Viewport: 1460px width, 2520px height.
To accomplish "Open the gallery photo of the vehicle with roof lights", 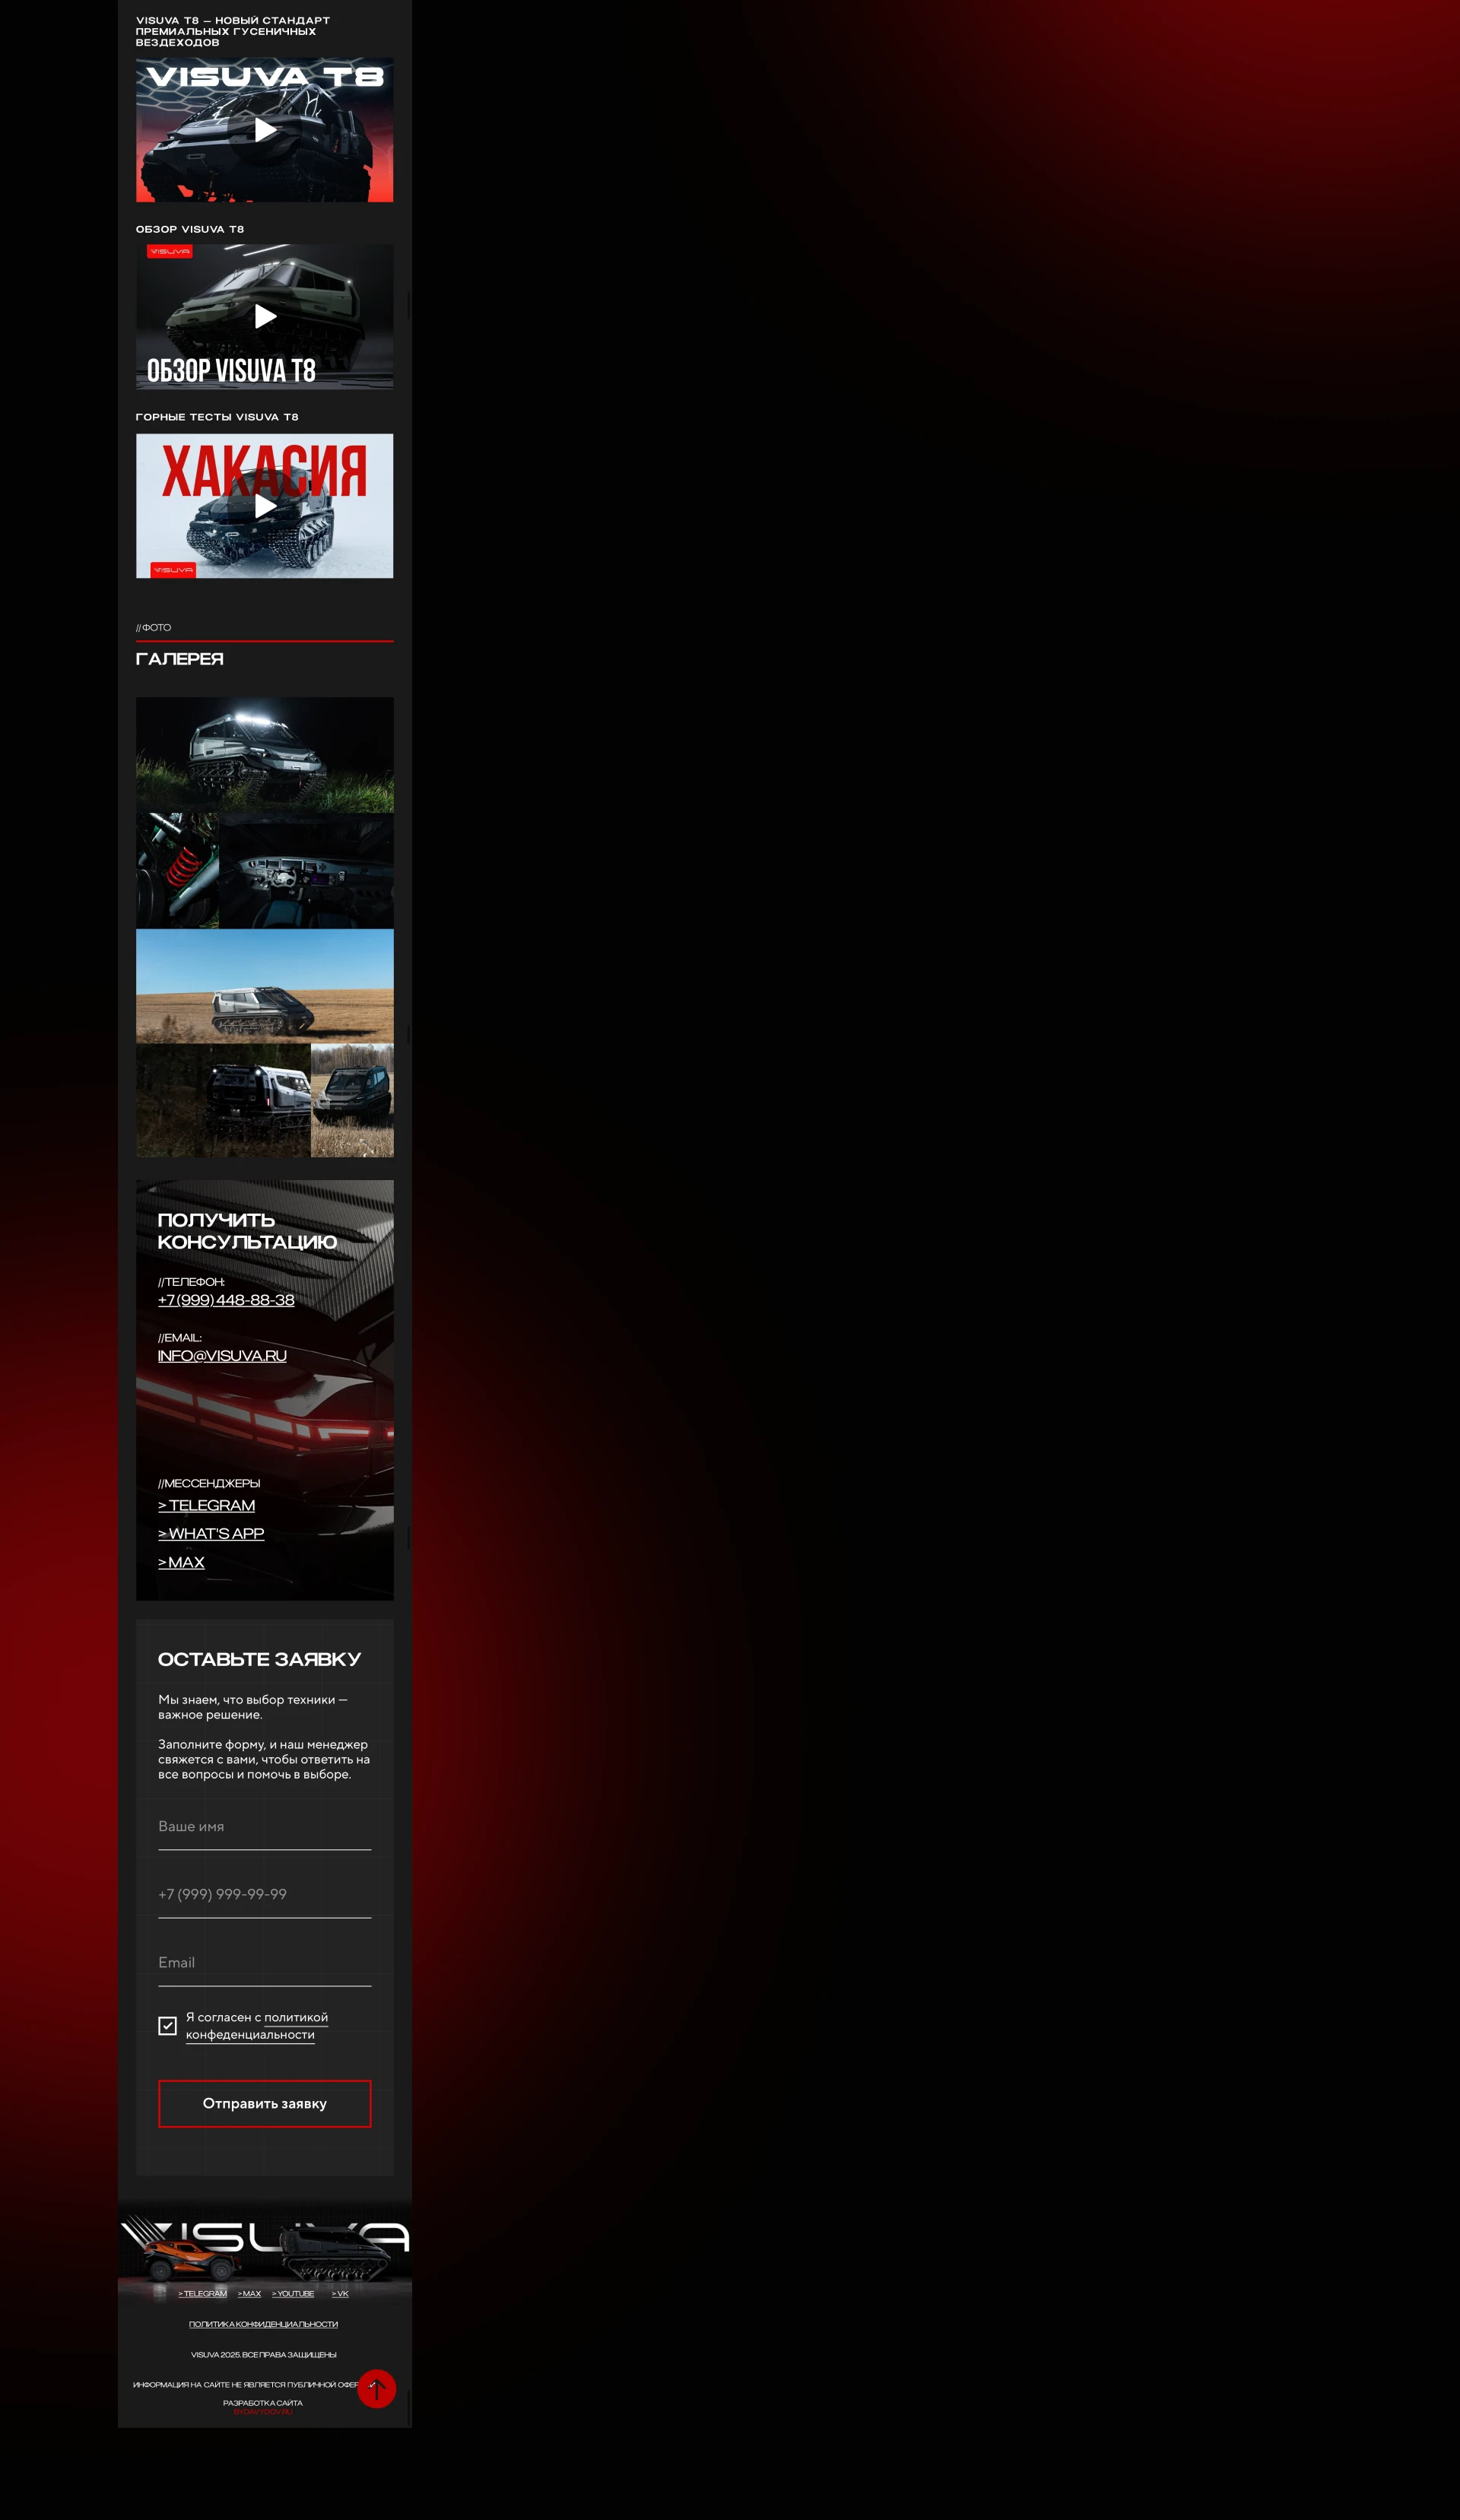I will pyautogui.click(x=265, y=755).
